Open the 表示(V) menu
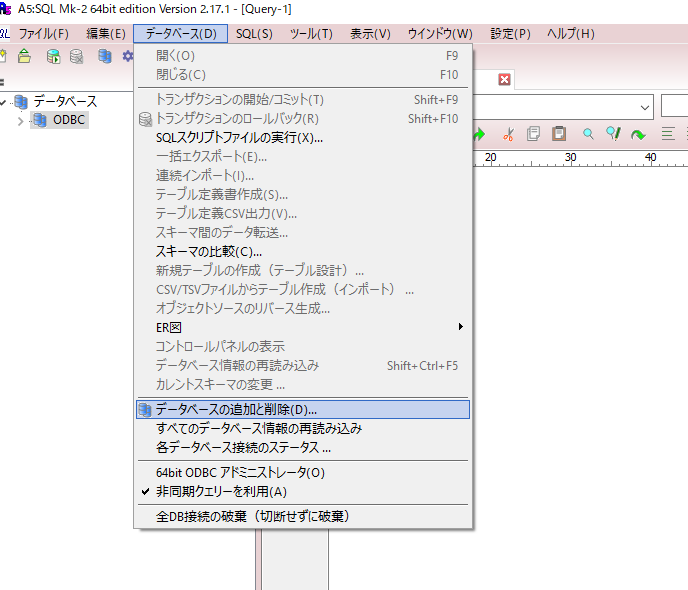 (x=370, y=34)
